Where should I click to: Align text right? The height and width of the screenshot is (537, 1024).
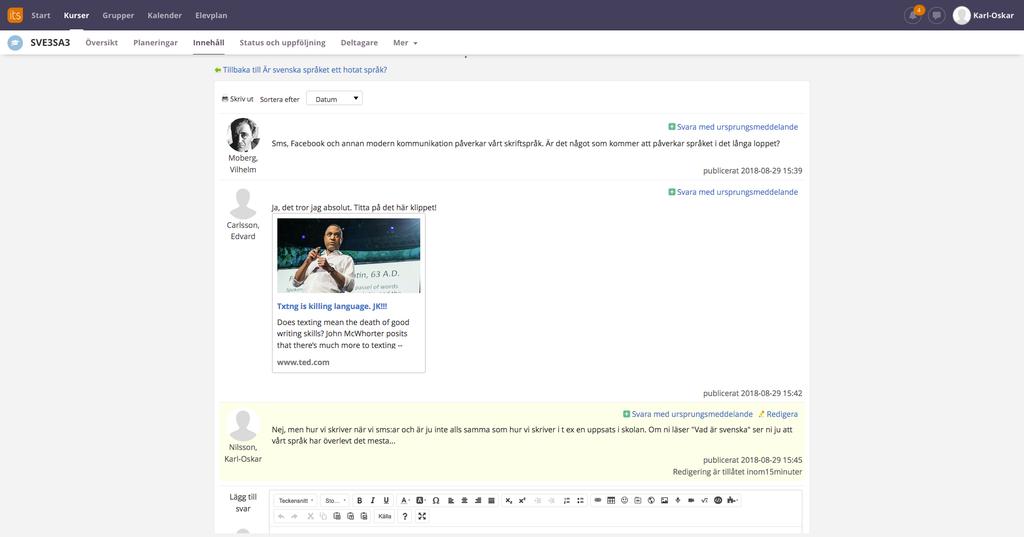(x=478, y=500)
